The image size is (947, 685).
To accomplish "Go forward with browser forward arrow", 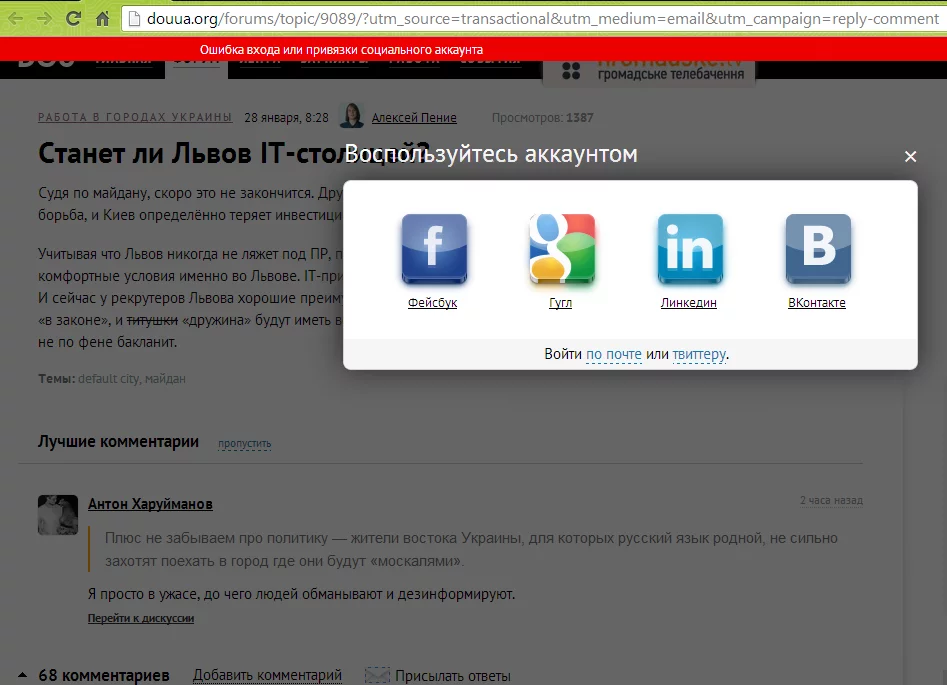I will click(x=44, y=19).
